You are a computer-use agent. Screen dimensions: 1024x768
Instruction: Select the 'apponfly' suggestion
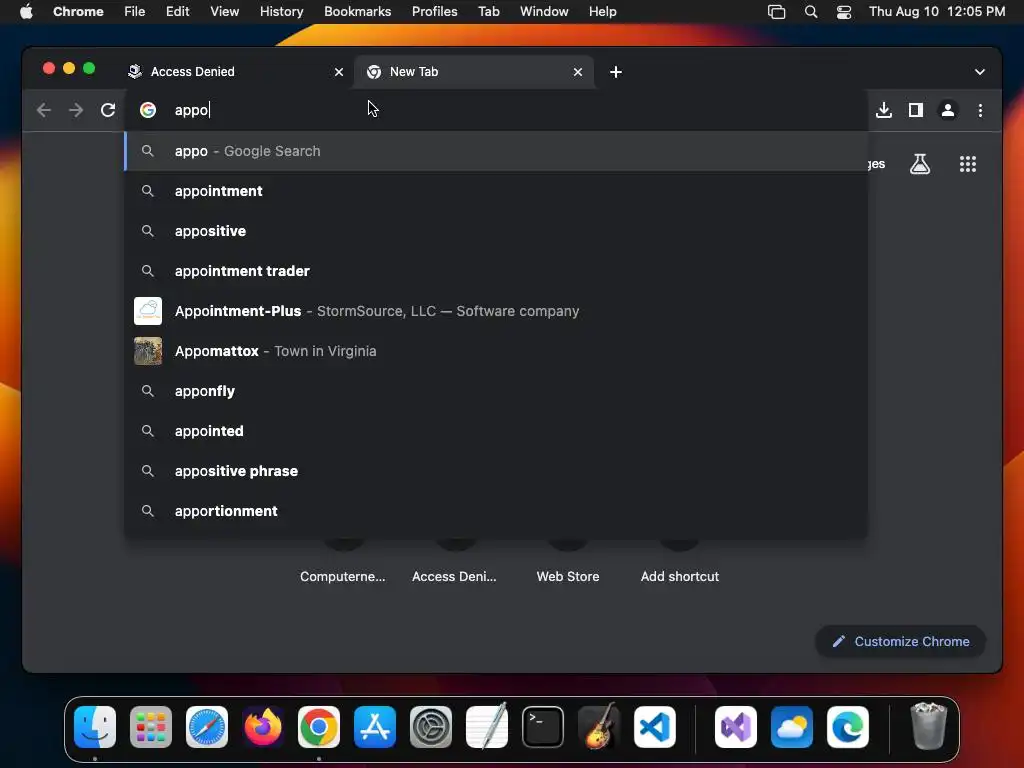coord(496,391)
